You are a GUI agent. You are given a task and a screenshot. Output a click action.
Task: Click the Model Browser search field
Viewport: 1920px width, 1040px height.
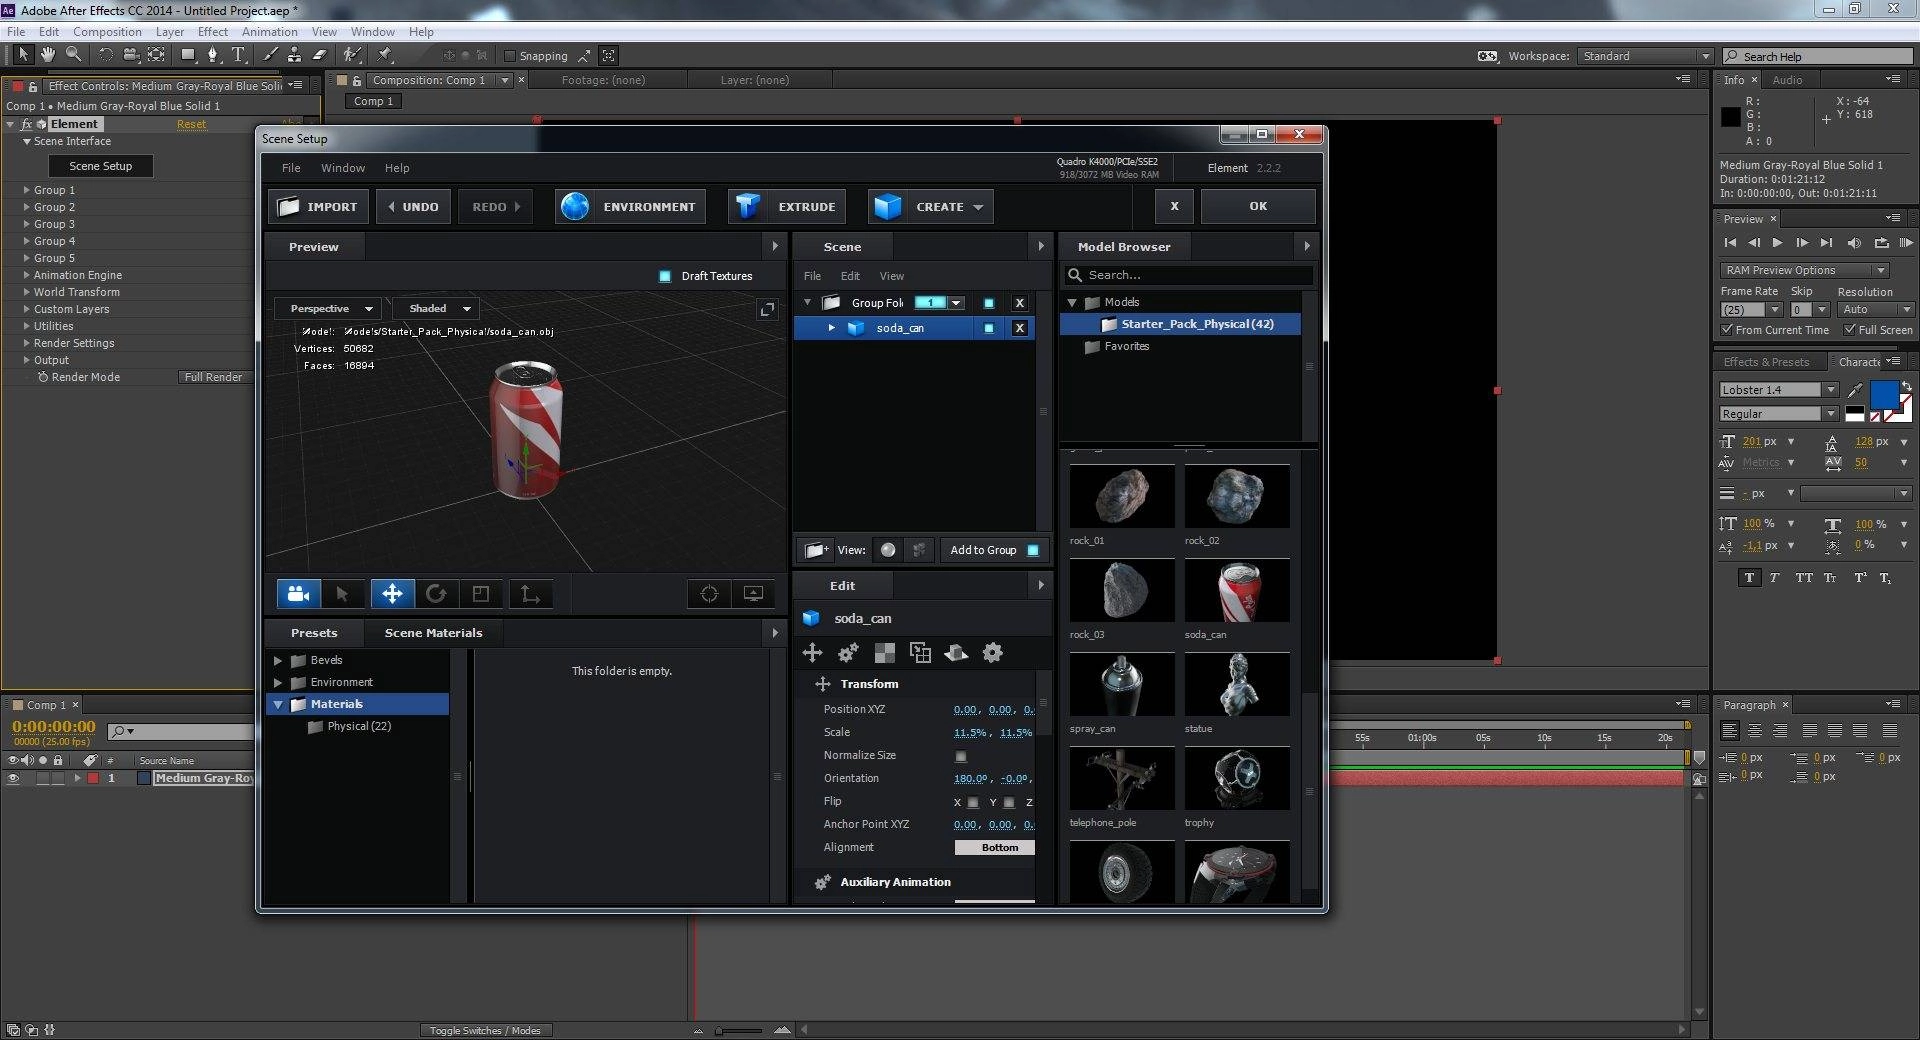(x=1188, y=275)
